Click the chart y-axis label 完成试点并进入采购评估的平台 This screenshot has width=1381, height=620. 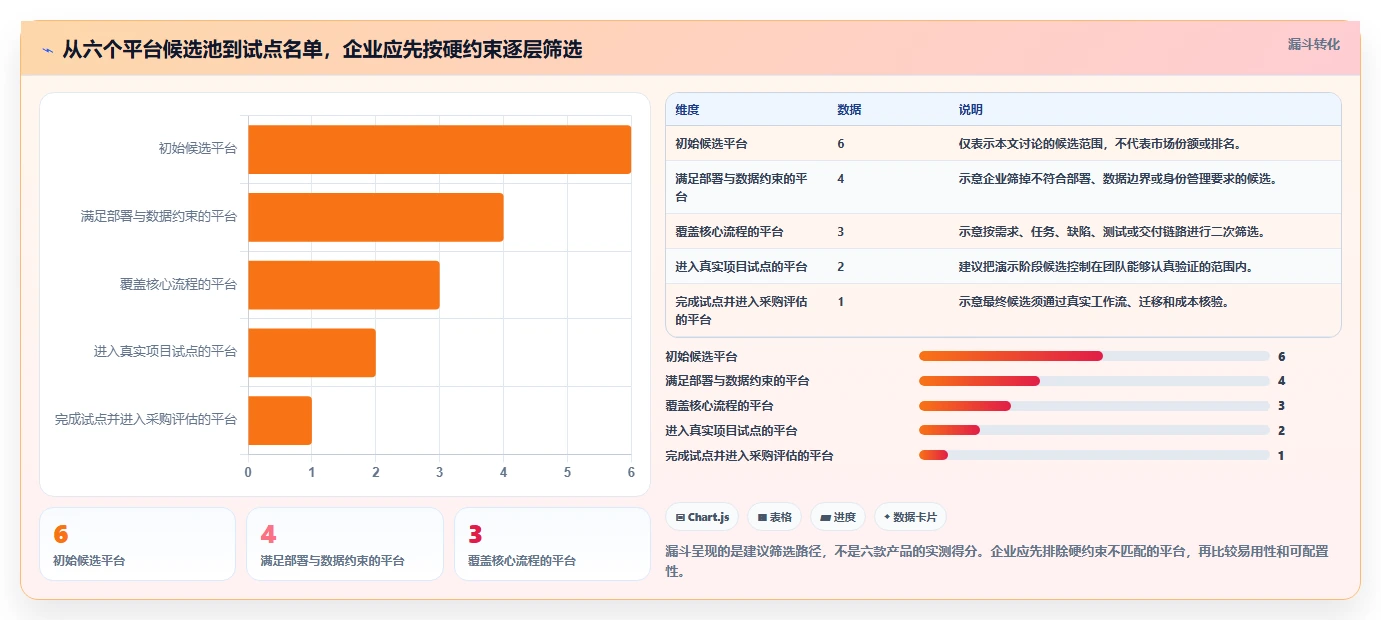[x=146, y=420]
